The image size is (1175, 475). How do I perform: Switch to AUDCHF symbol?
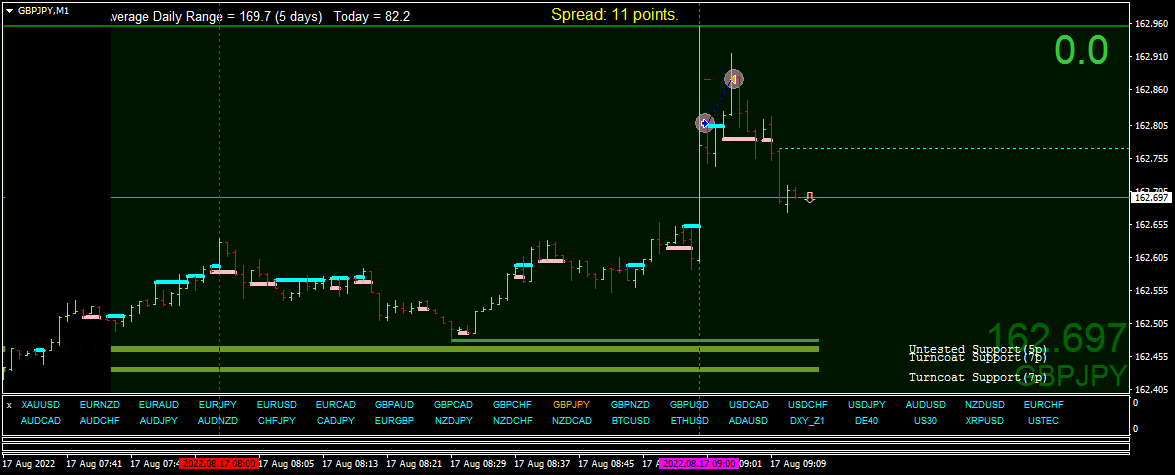coord(99,420)
